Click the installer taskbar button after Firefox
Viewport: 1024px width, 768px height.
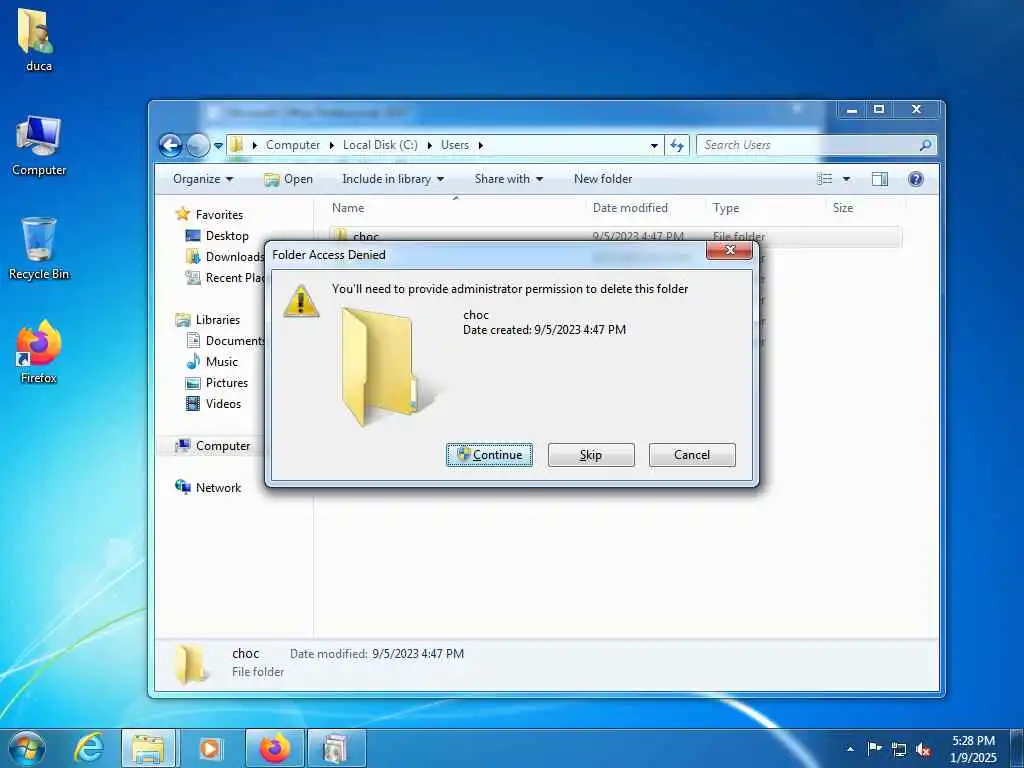[335, 748]
